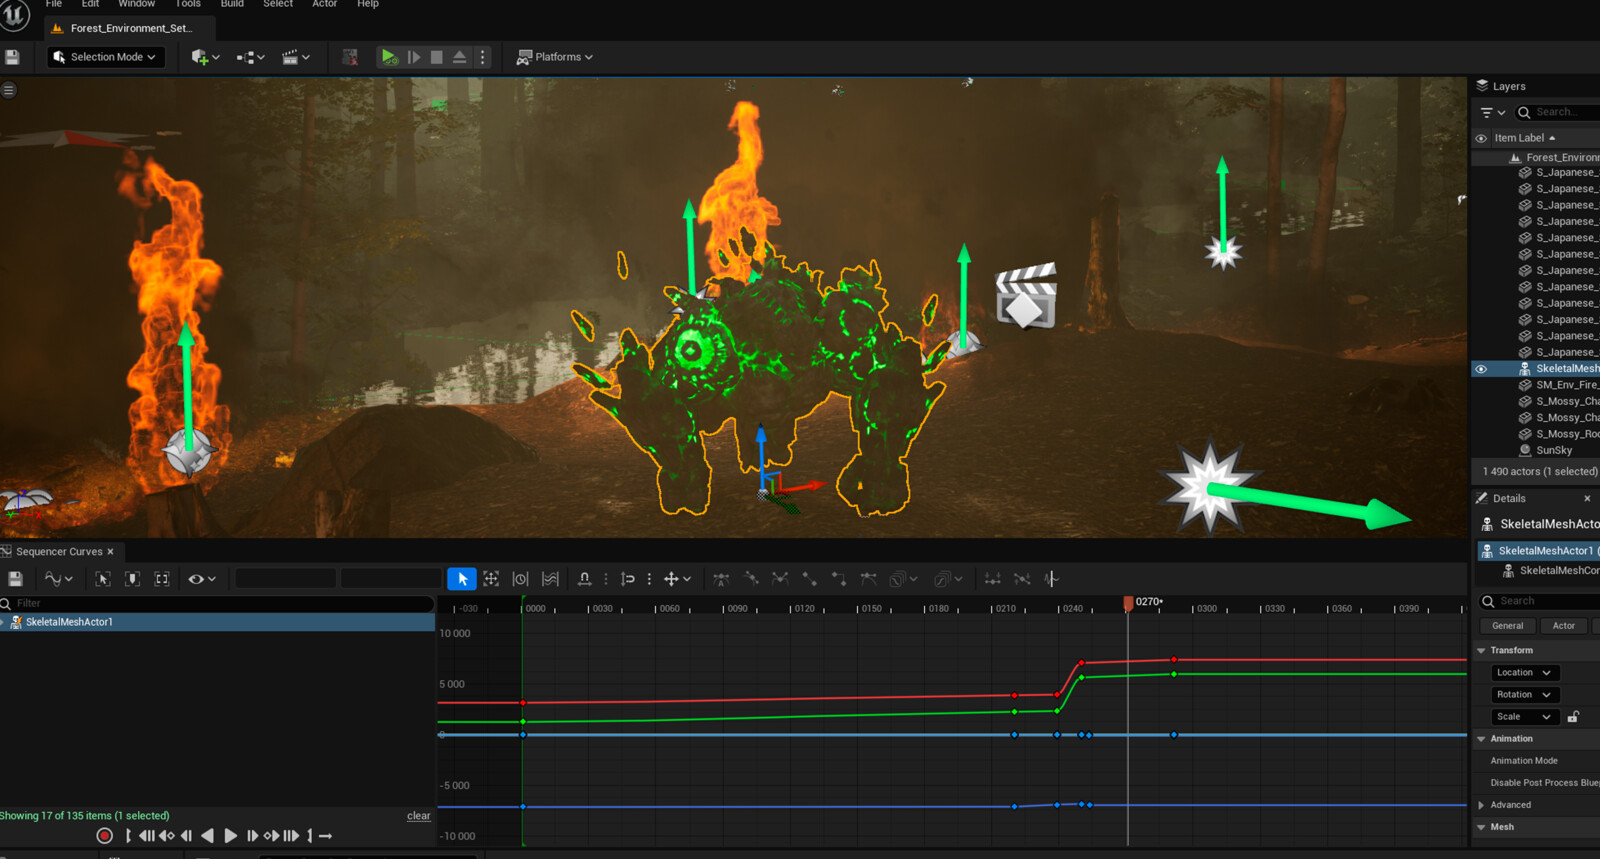
Task: Toggle value snapping in curve editor
Action: pyautogui.click(x=628, y=579)
